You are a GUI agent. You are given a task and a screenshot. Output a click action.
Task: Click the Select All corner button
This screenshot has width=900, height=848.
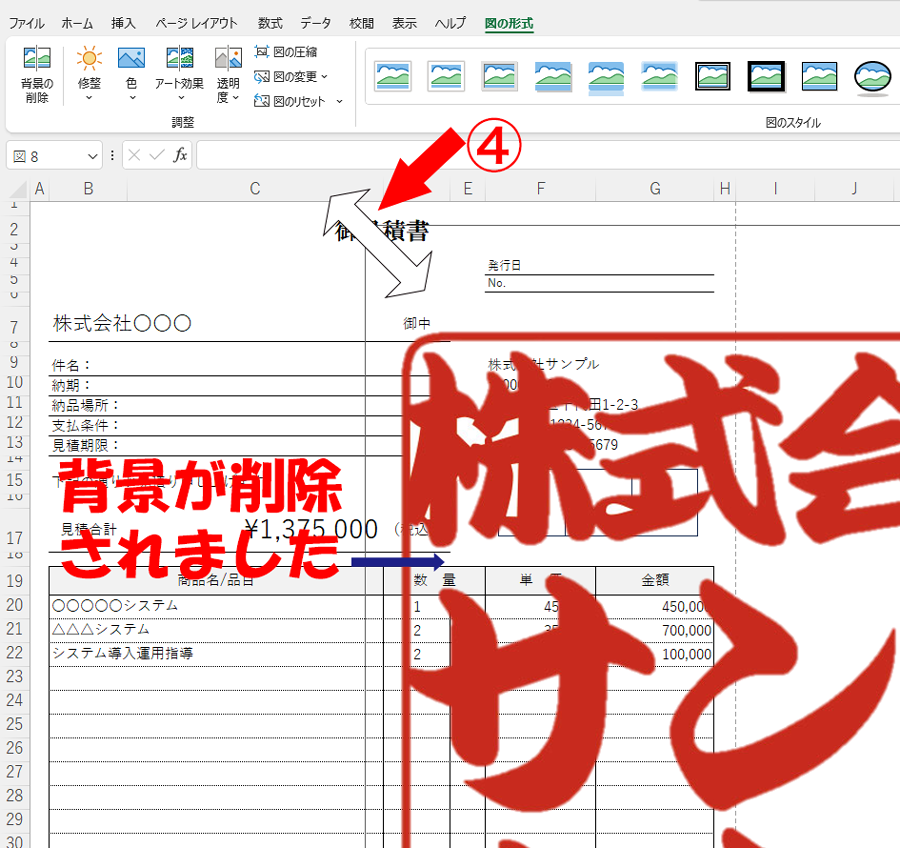pyautogui.click(x=16, y=189)
